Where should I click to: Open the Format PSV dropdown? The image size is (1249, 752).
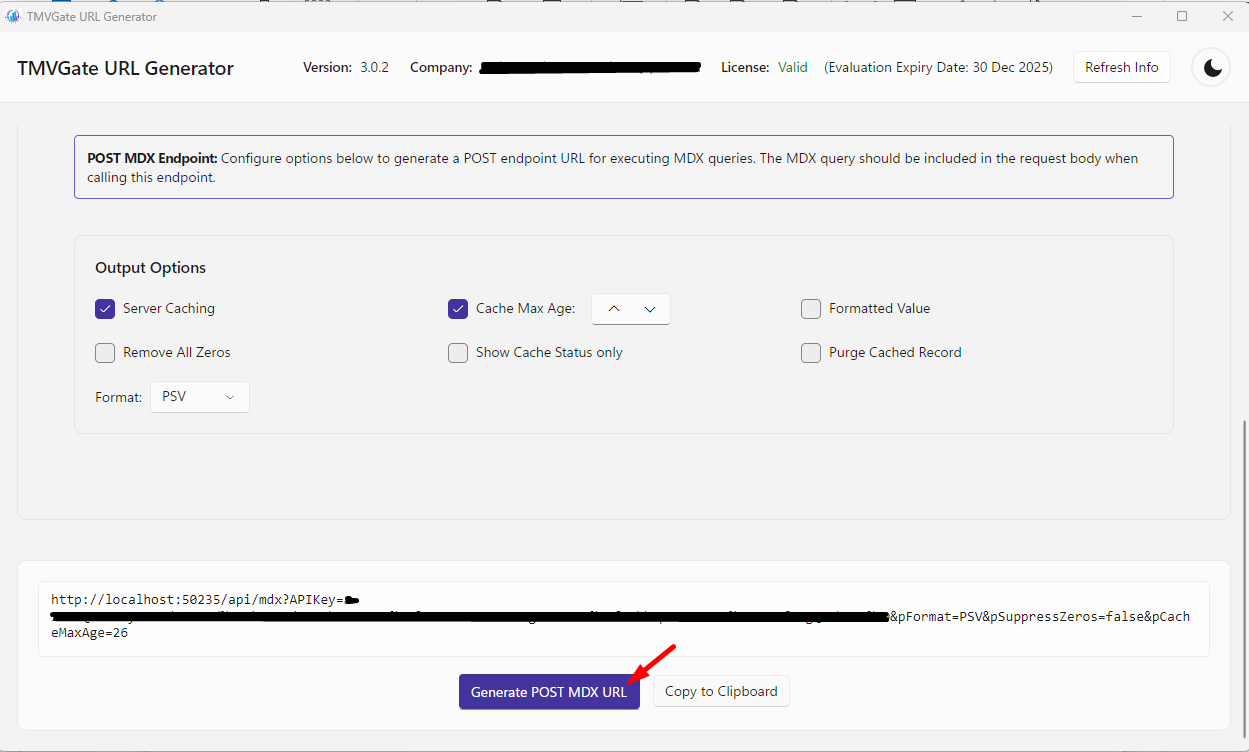coord(200,397)
